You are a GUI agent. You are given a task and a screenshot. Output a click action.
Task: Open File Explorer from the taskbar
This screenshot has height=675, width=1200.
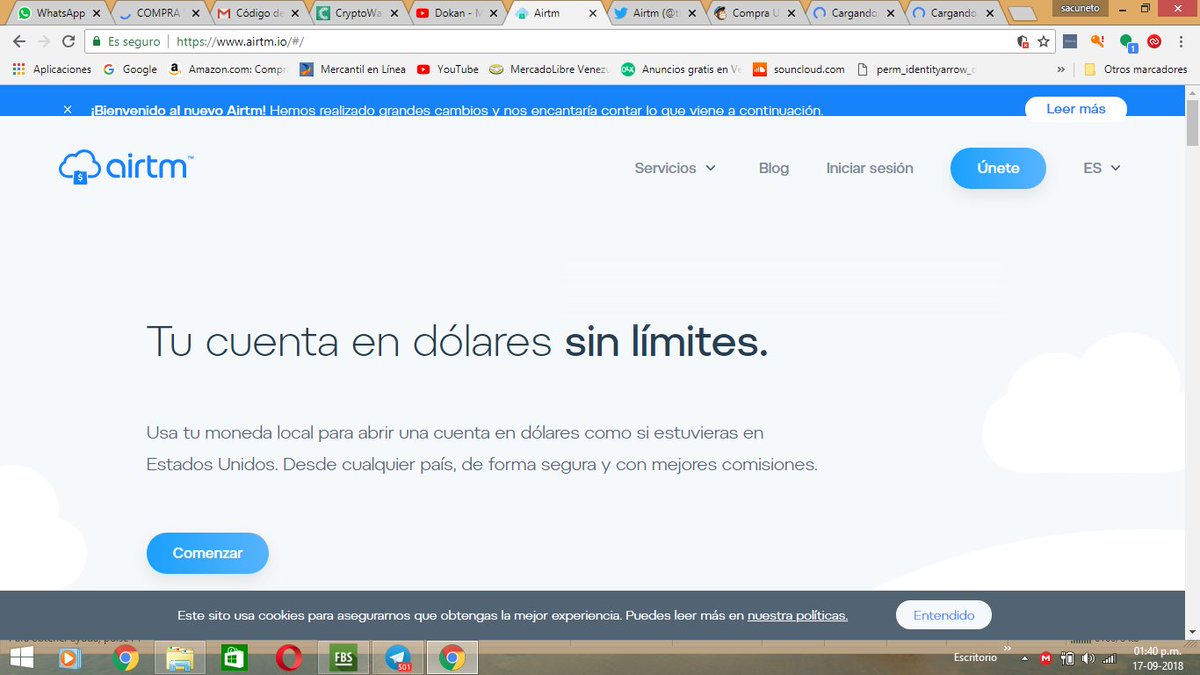point(179,658)
